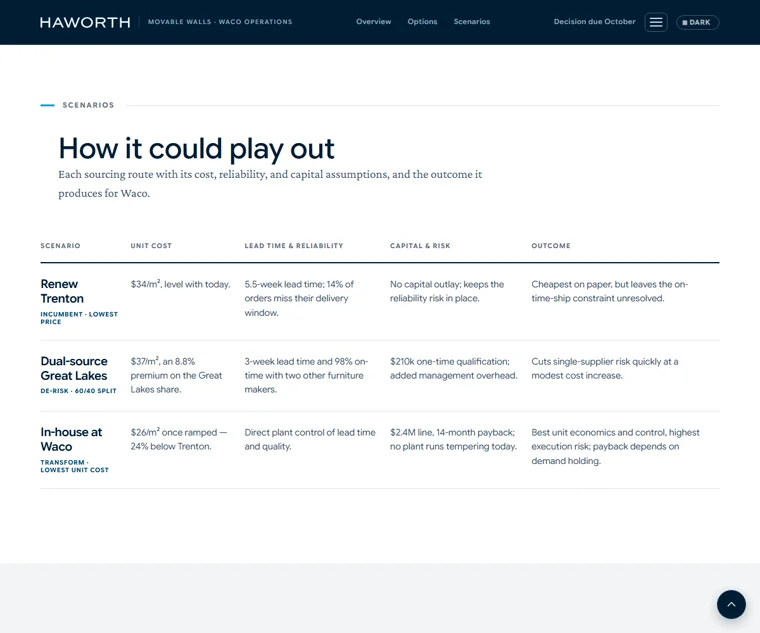Image resolution: width=760 pixels, height=633 pixels.
Task: Select the 'In-house at Waco' scenario name
Action: click(x=71, y=439)
